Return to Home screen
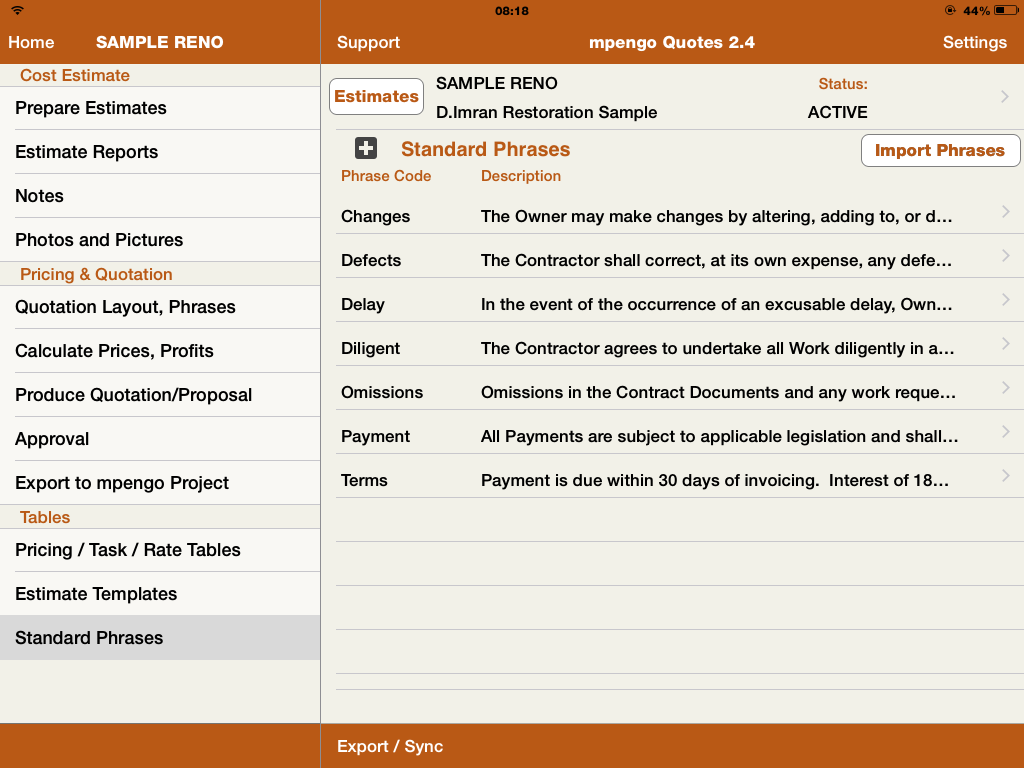Viewport: 1024px width, 768px height. point(31,42)
